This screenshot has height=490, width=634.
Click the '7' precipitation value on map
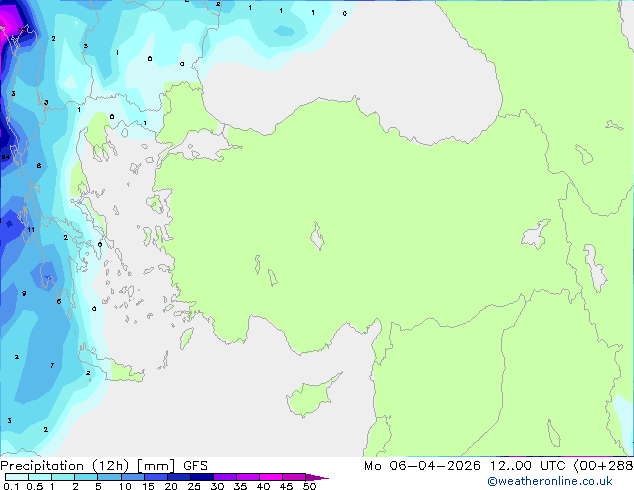pos(52,365)
